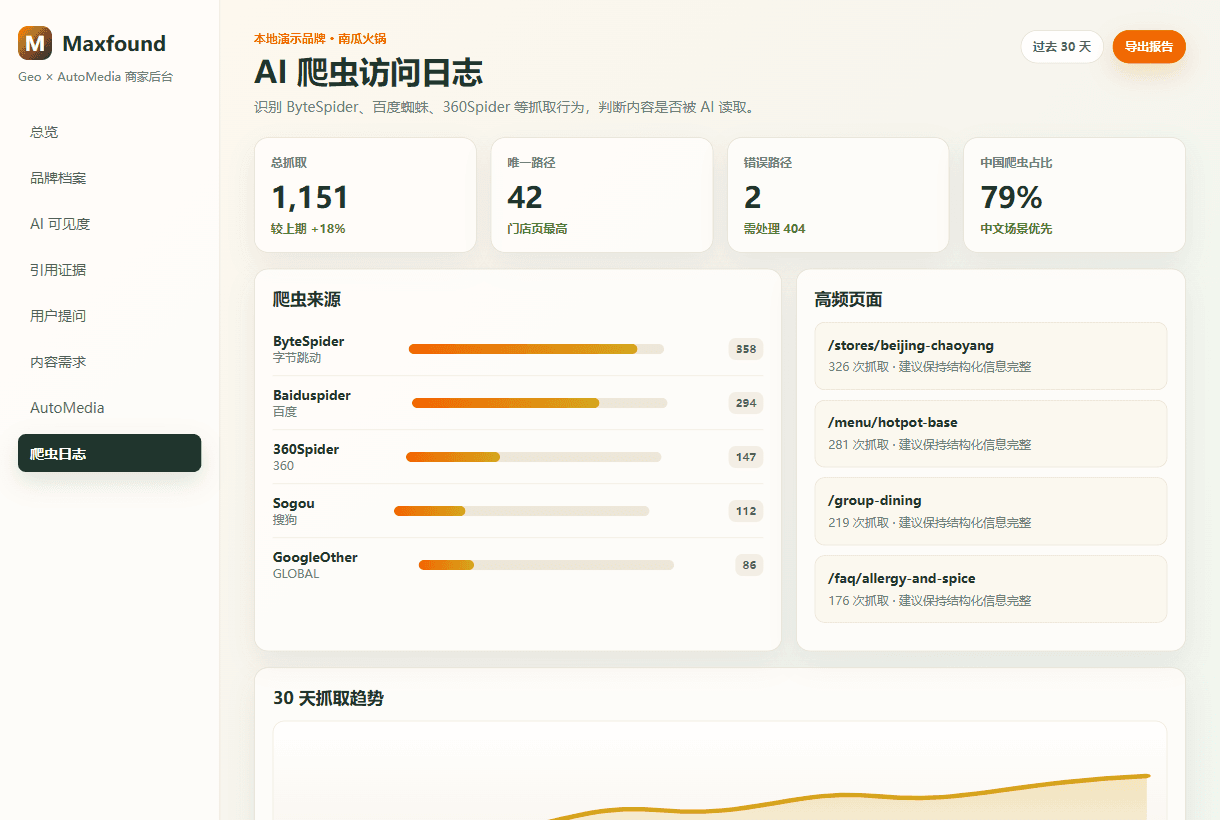Click the AI 爬虫访问日志 page title
Screen dimensions: 1220x820
tap(369, 73)
